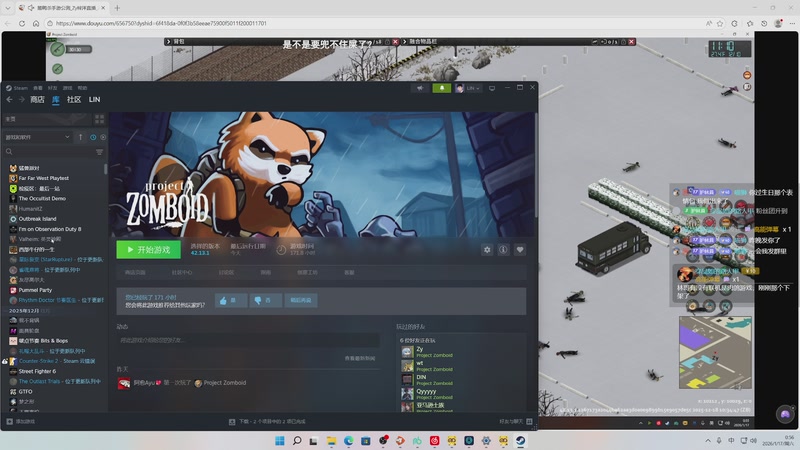Toggle the library sort order arrow

81,137
